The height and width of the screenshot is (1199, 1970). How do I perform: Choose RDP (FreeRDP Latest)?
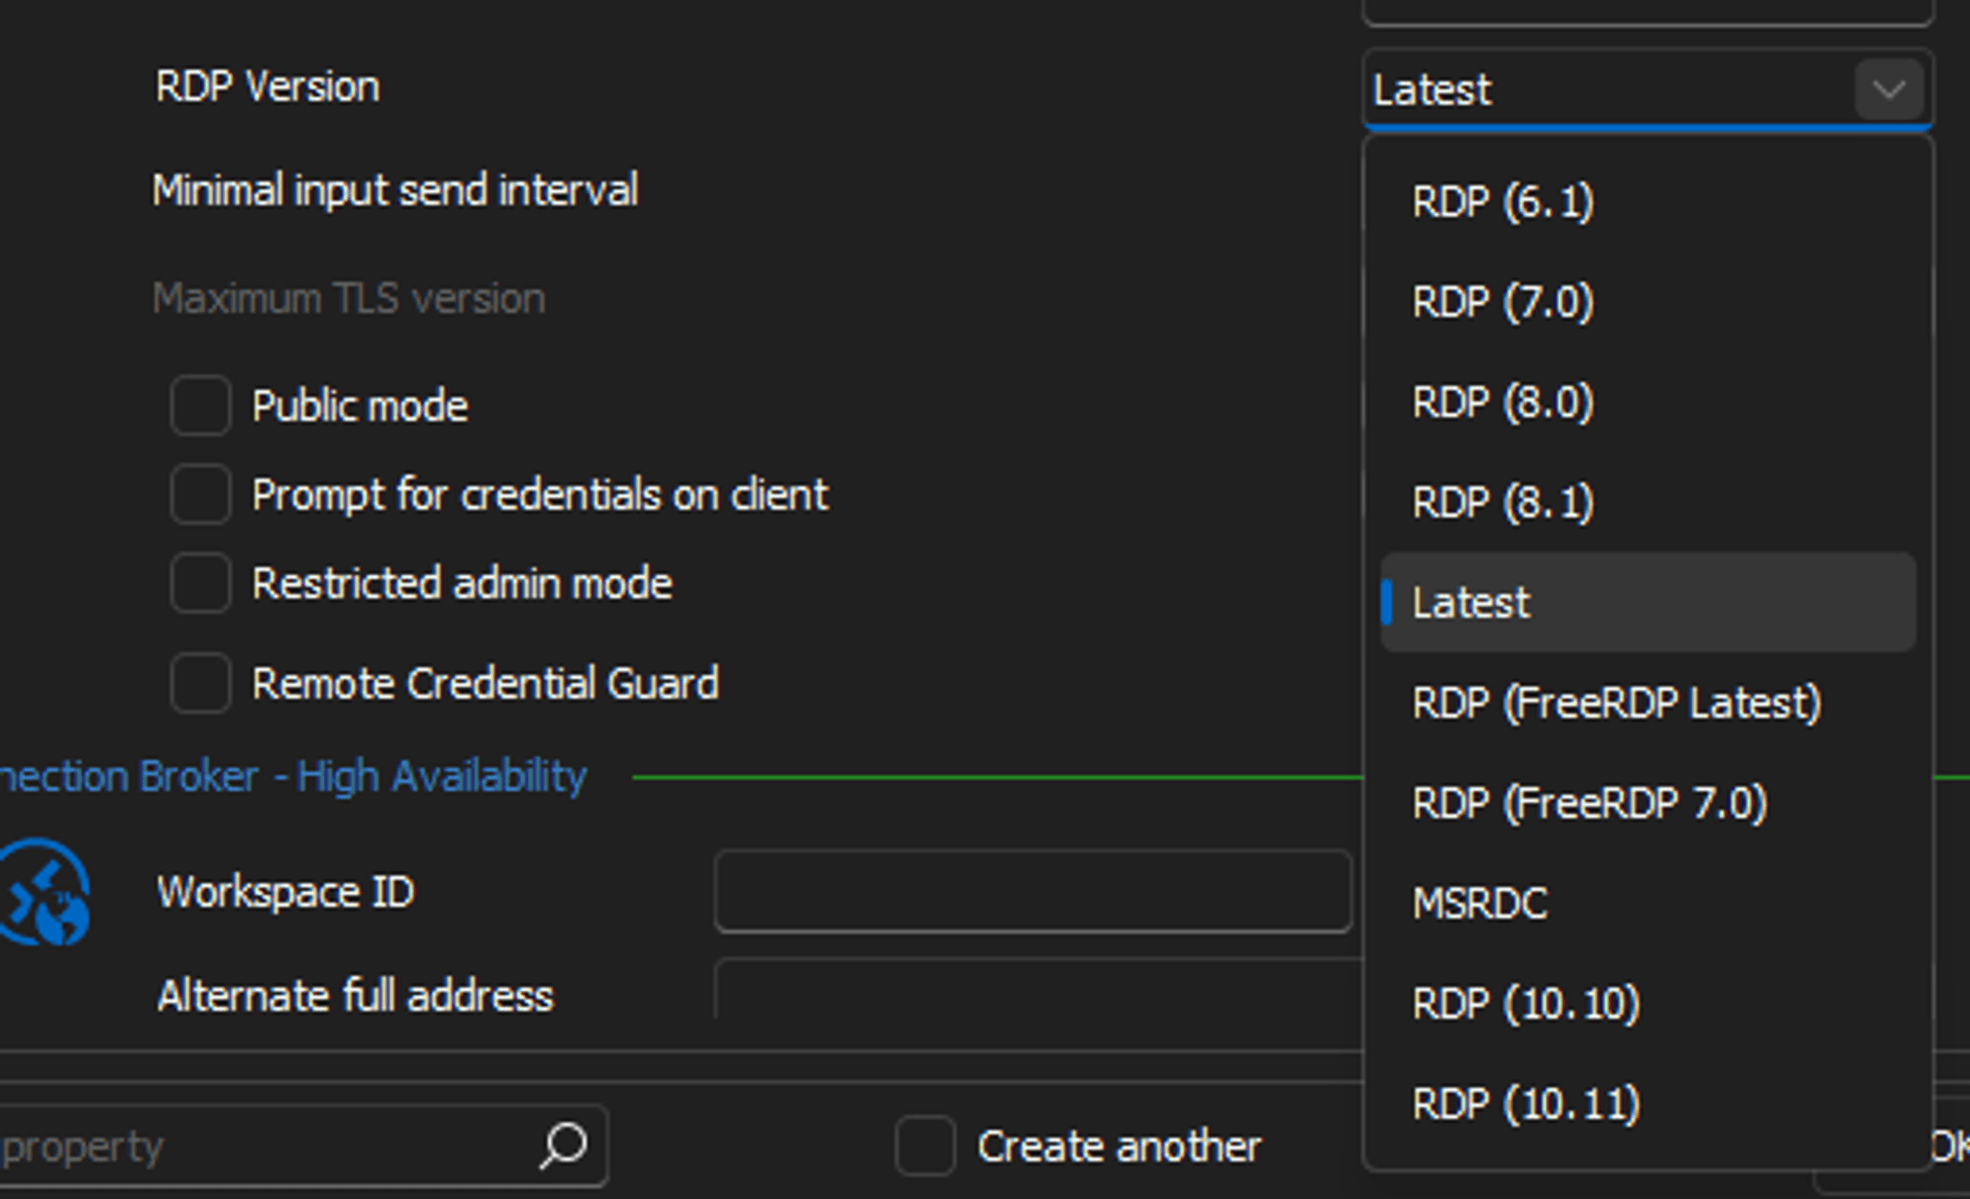pos(1616,703)
